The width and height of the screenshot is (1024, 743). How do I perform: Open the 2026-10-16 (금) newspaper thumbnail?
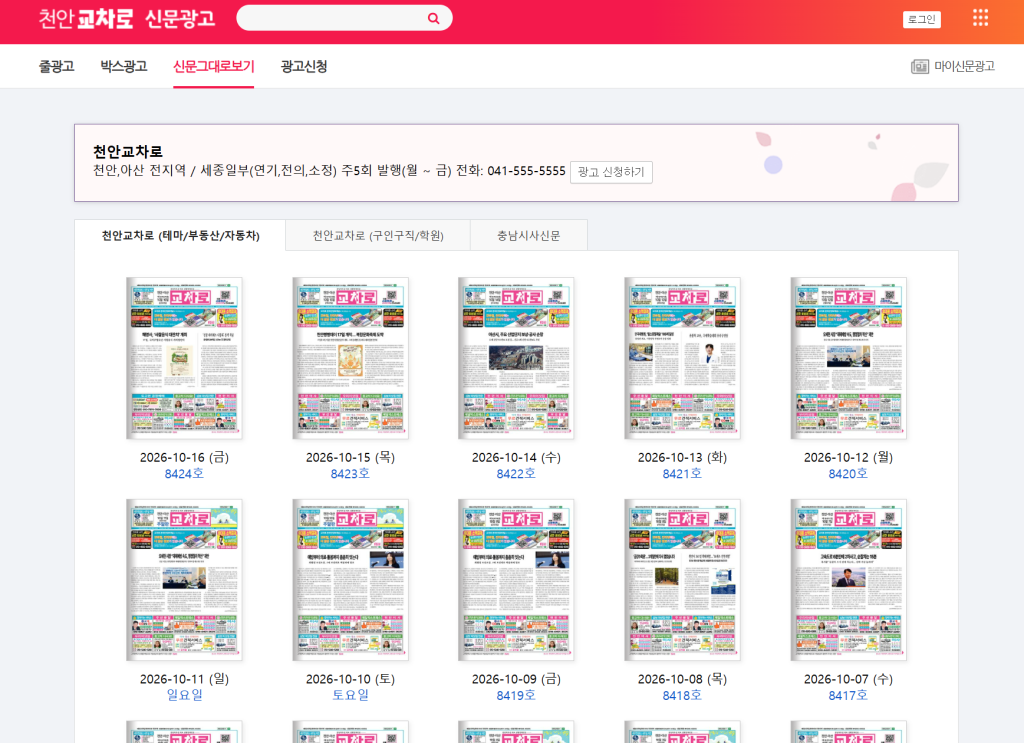pyautogui.click(x=184, y=358)
